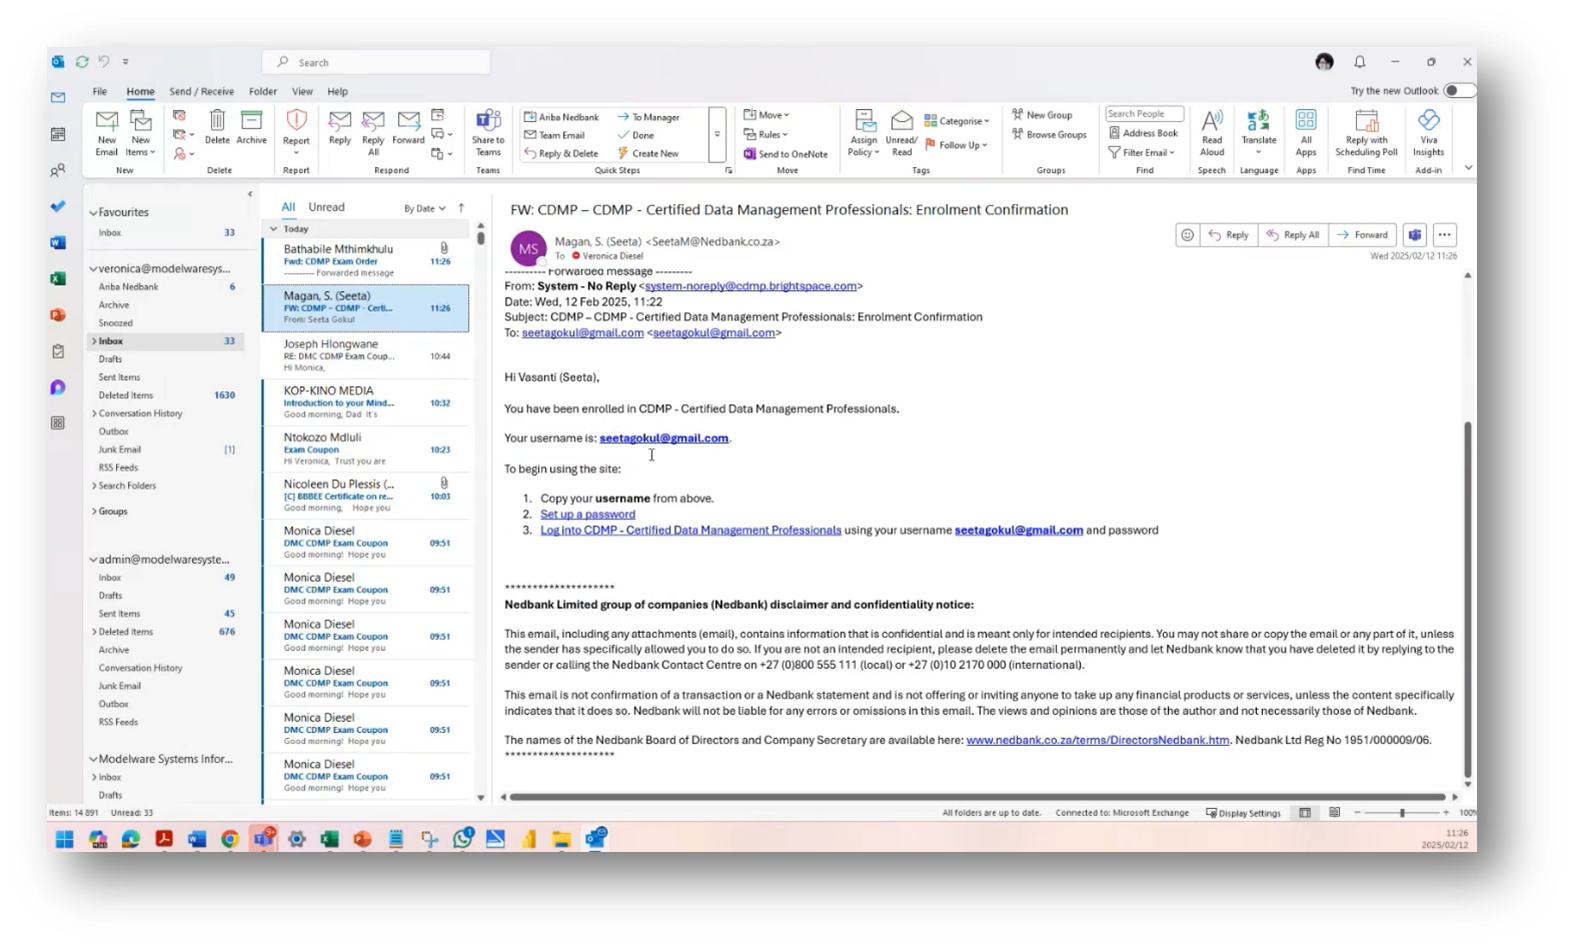Open Follow Up dropdown

click(957, 145)
